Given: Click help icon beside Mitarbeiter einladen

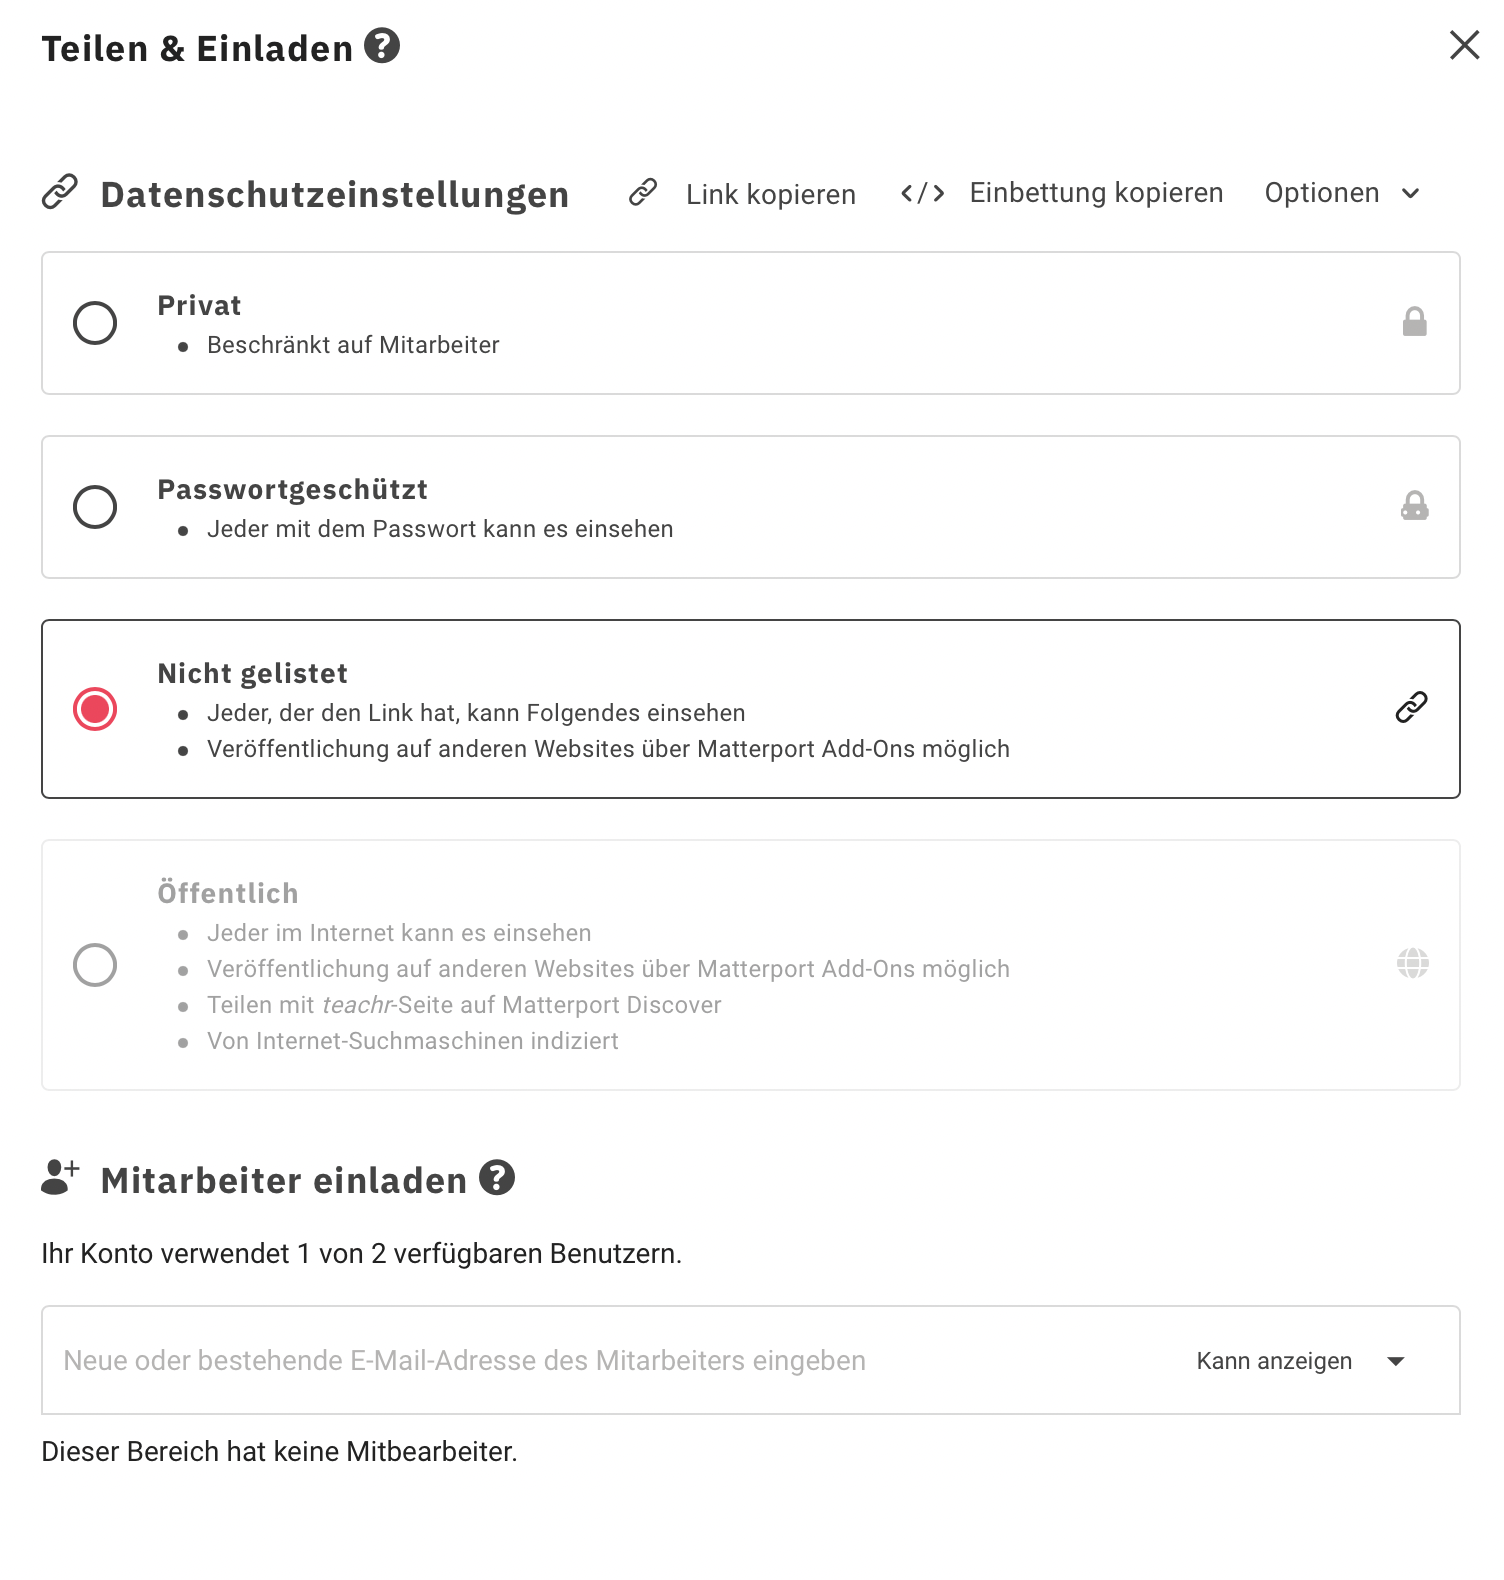Looking at the screenshot, I should tap(497, 1178).
